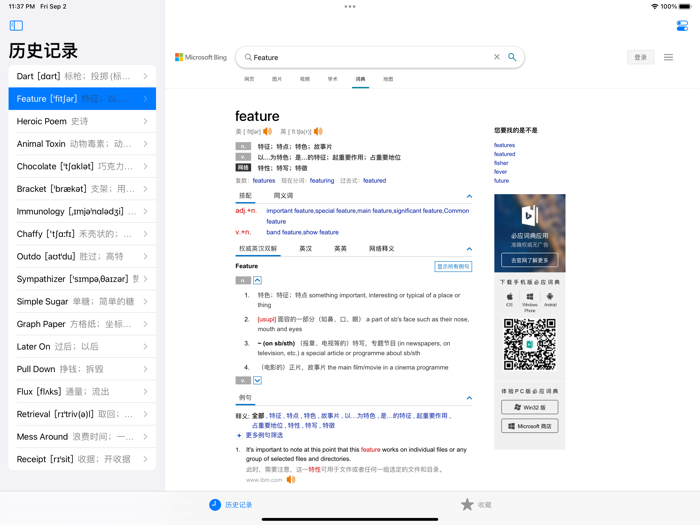Click the Wi-Fi icon in status bar
Image resolution: width=700 pixels, height=525 pixels.
(x=654, y=6)
